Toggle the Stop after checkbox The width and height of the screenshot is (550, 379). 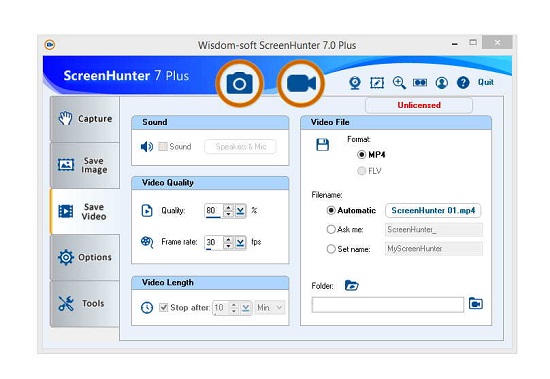[x=163, y=307]
